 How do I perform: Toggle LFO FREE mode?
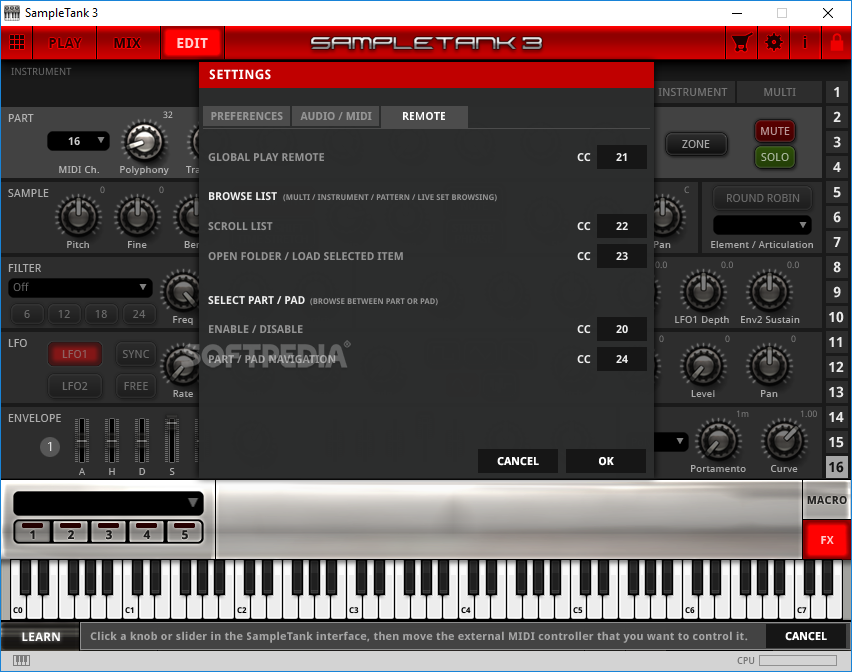coord(136,386)
